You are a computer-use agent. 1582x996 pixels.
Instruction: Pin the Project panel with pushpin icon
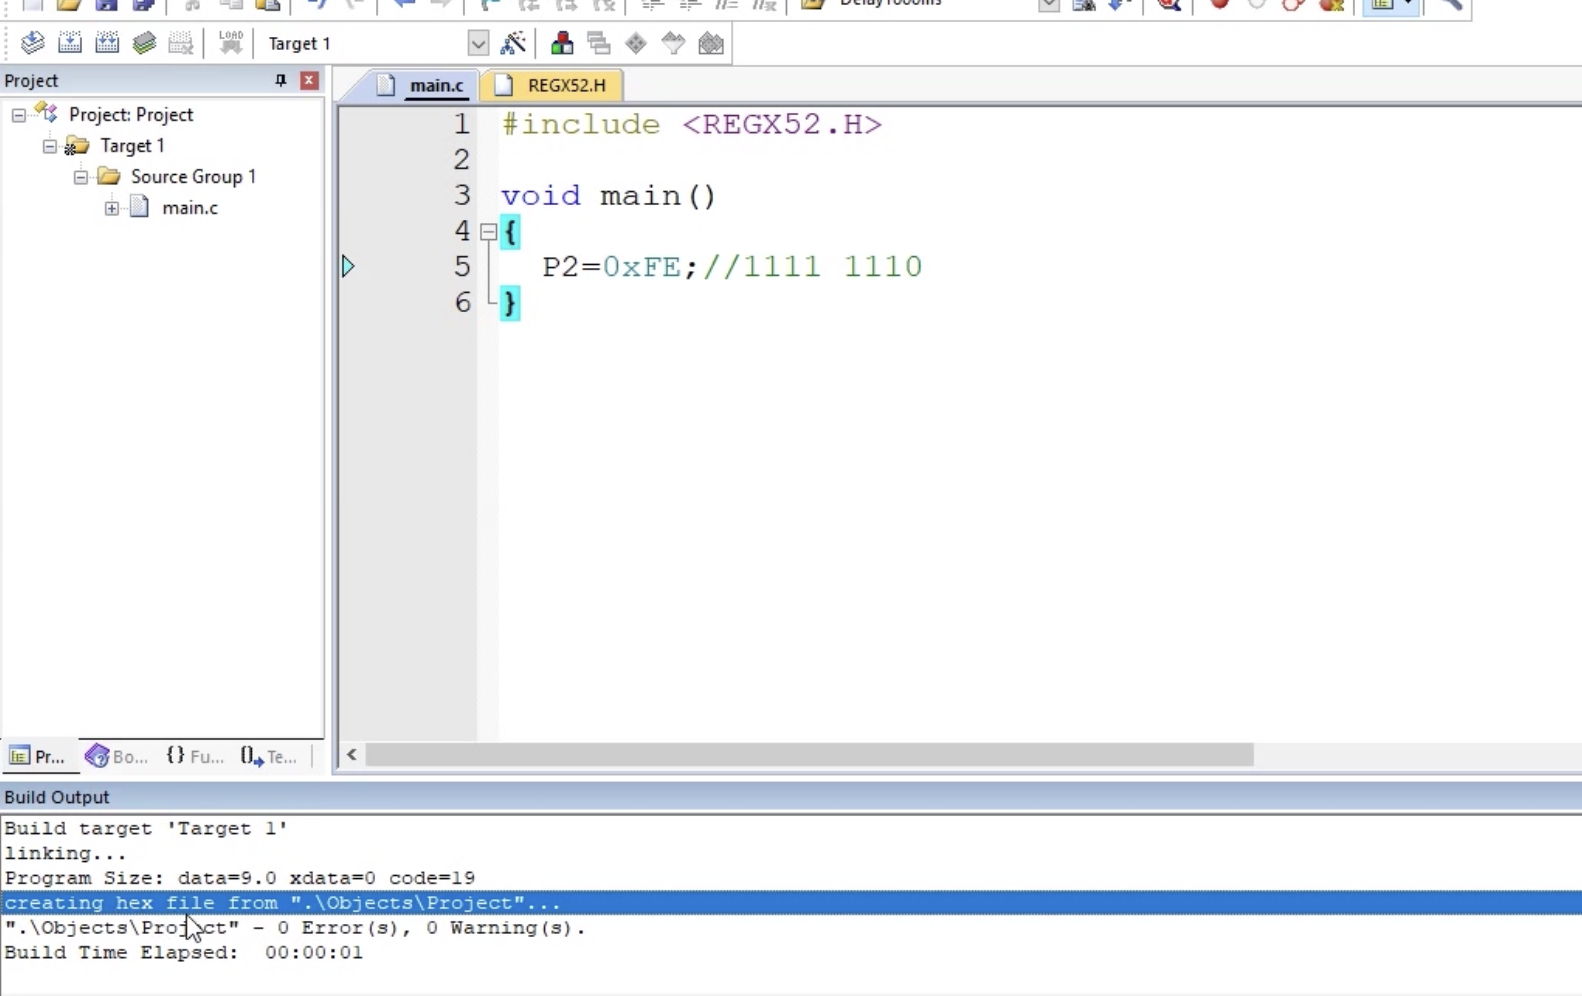[x=281, y=80]
